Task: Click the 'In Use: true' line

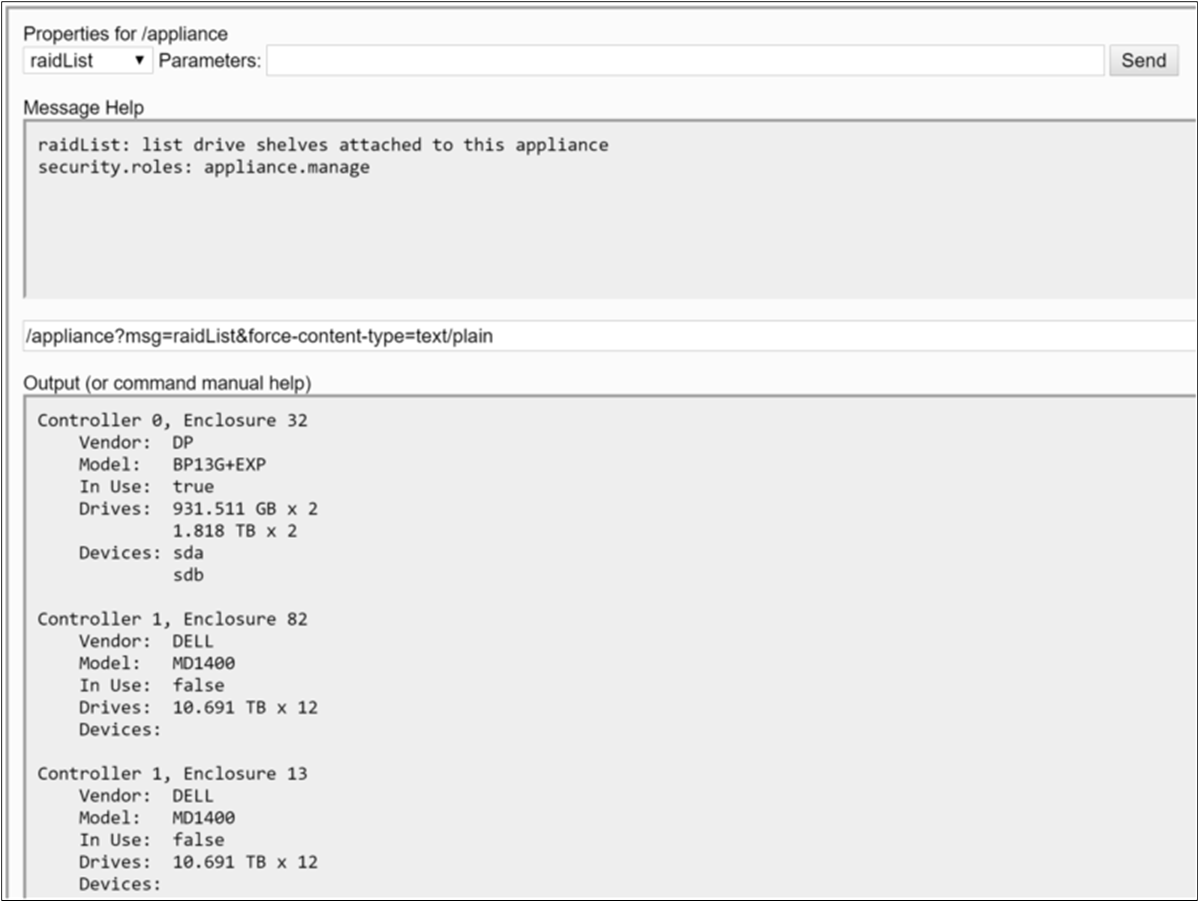Action: click(146, 487)
